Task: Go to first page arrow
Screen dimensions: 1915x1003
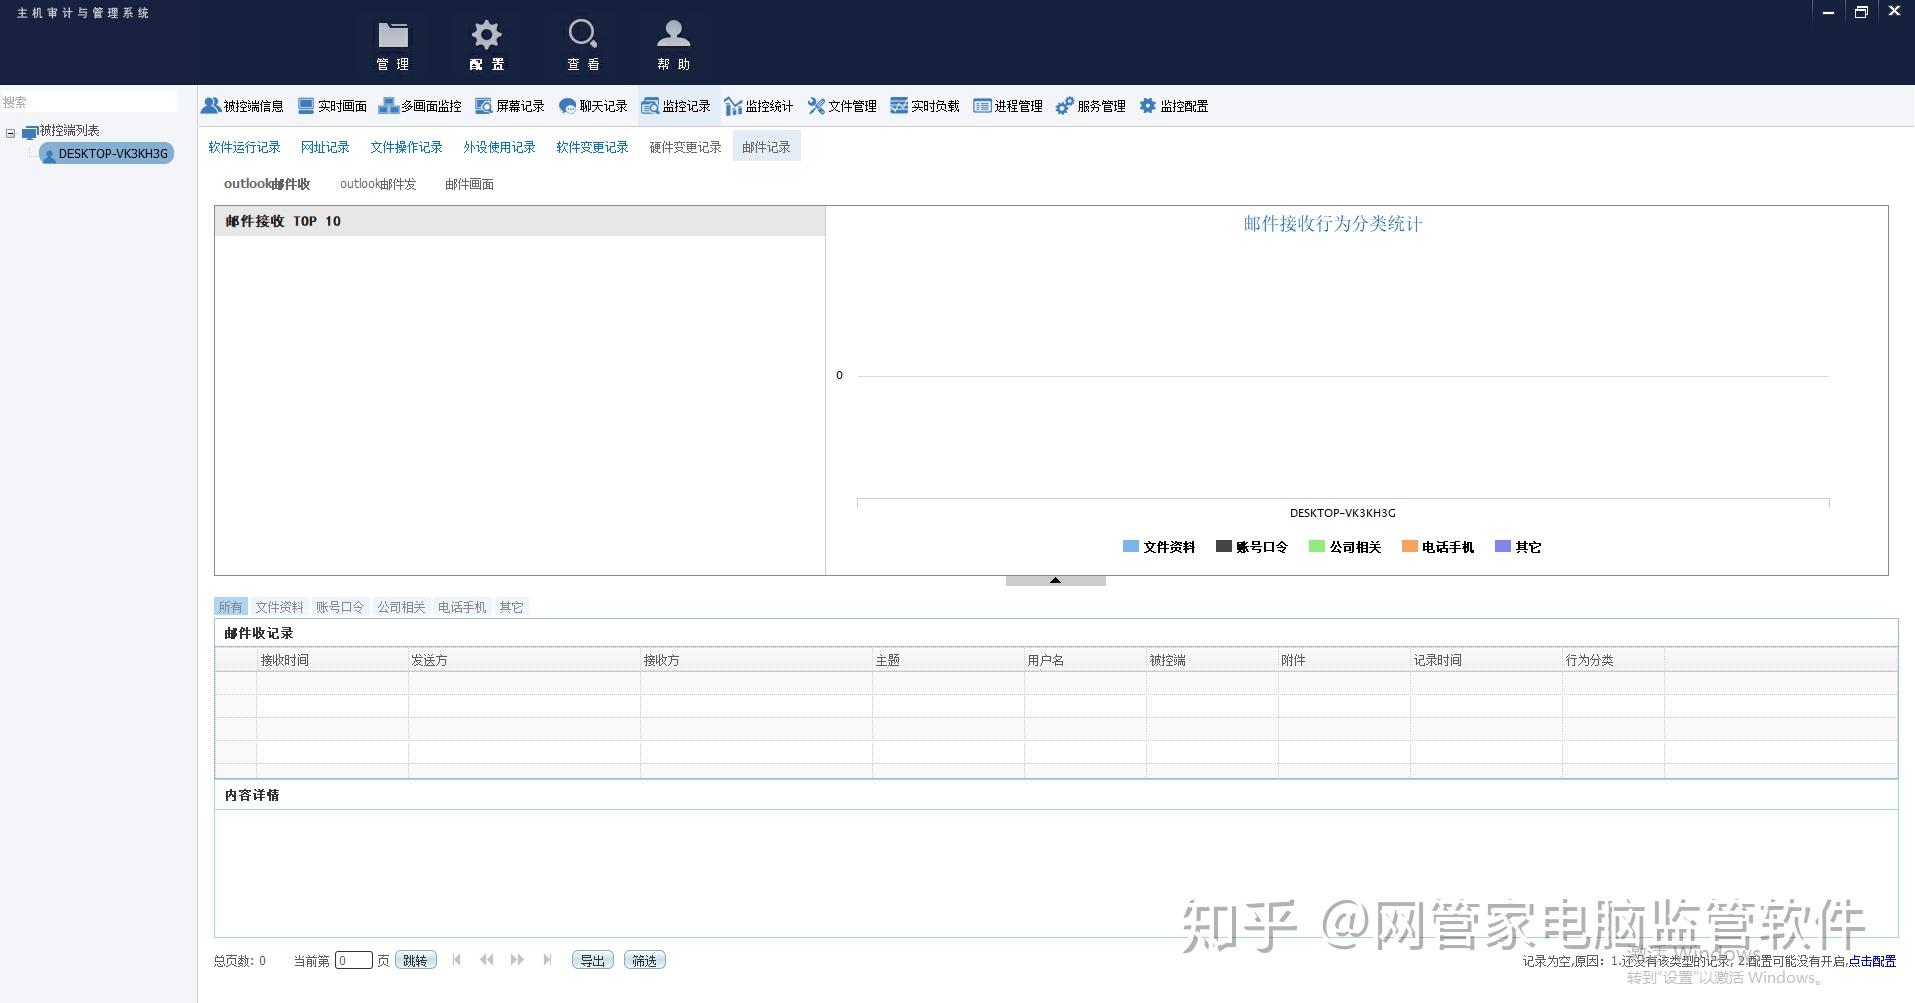Action: (457, 960)
